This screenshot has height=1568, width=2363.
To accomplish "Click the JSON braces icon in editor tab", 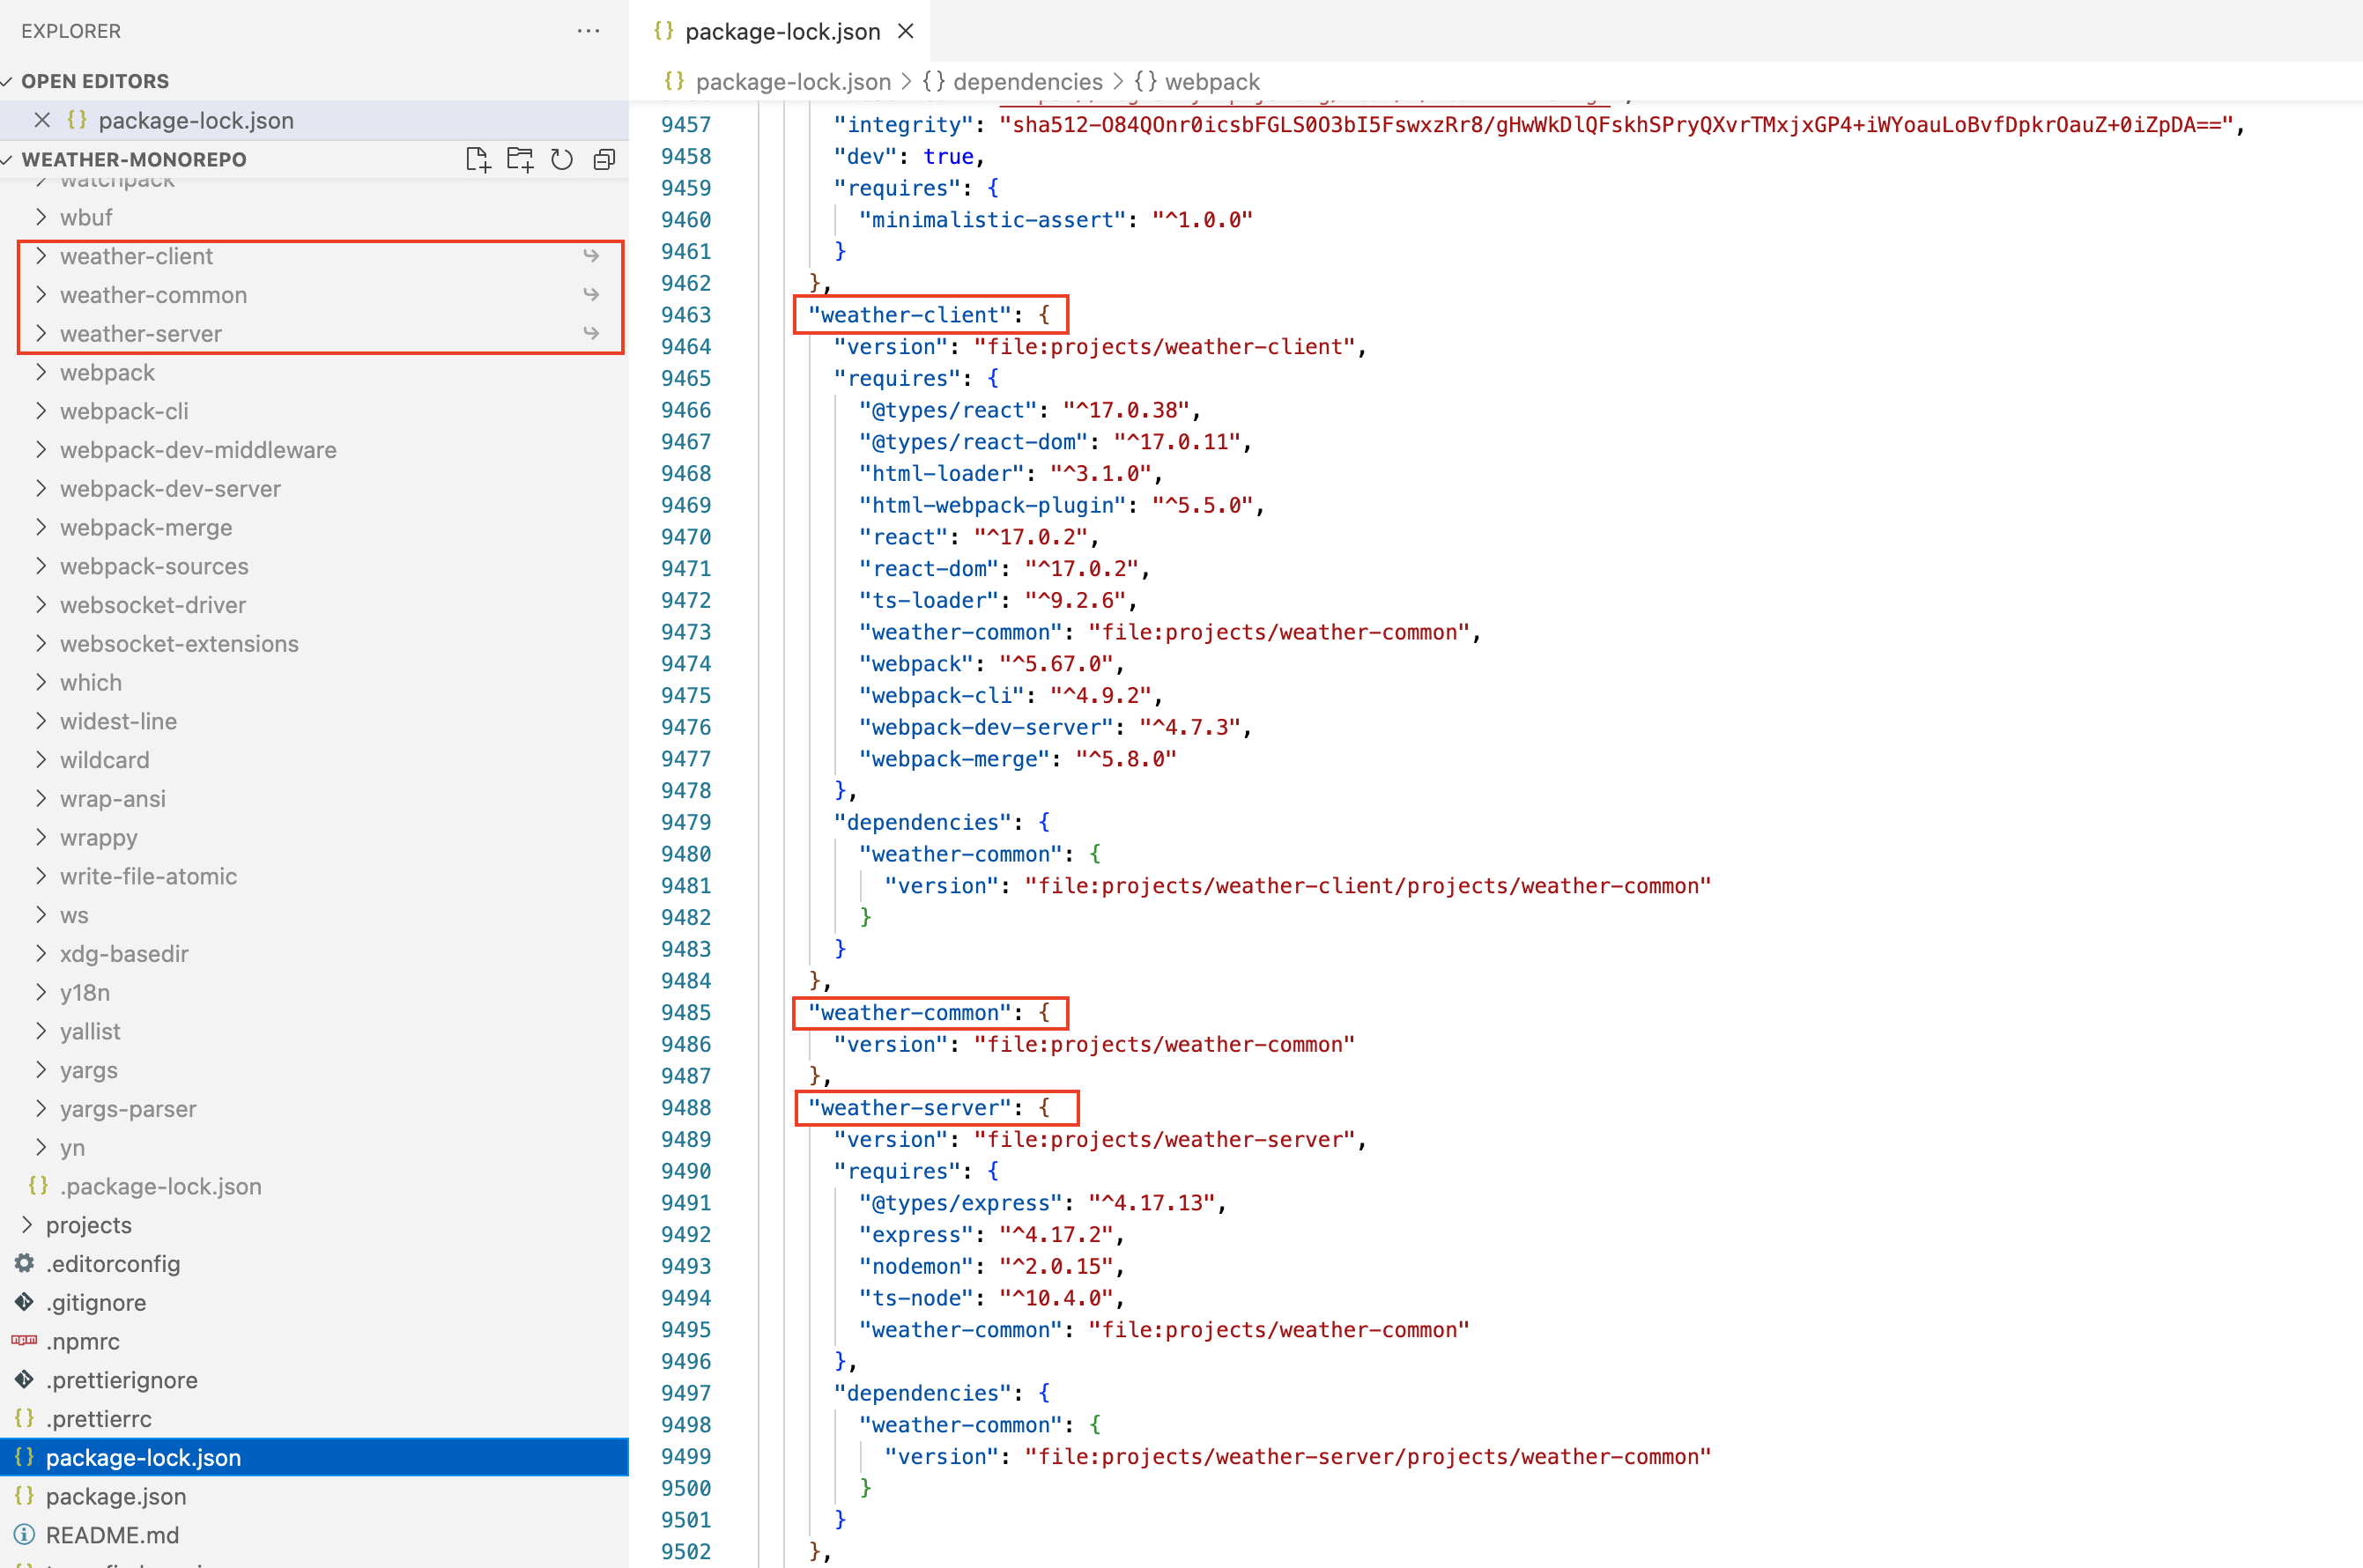I will point(663,31).
